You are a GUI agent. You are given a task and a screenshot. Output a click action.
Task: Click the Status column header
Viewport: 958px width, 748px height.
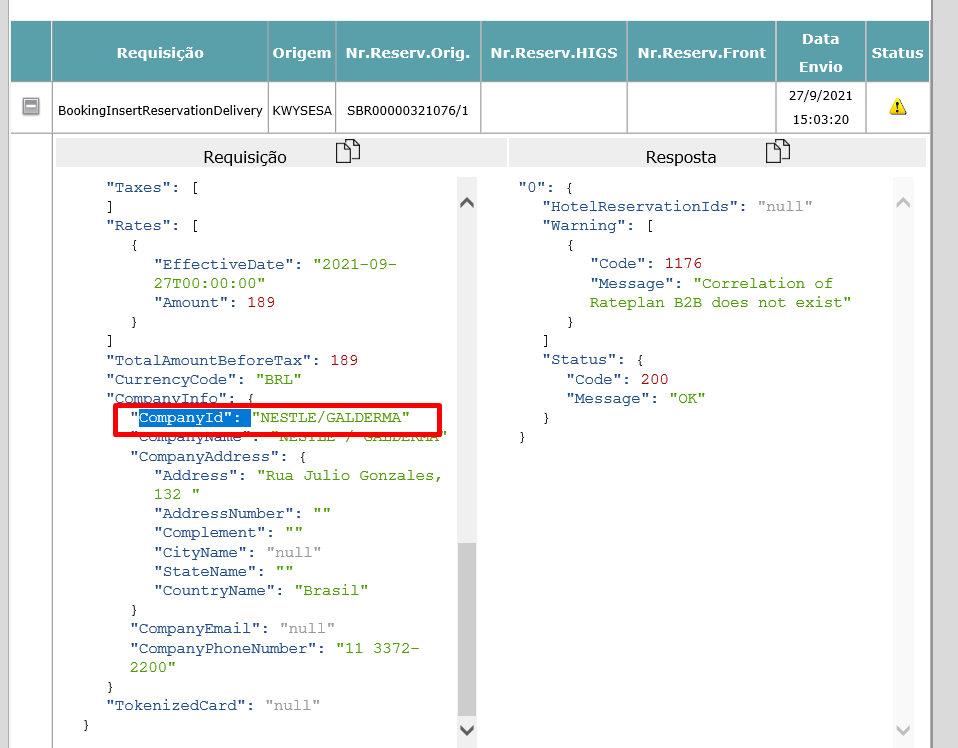(897, 53)
